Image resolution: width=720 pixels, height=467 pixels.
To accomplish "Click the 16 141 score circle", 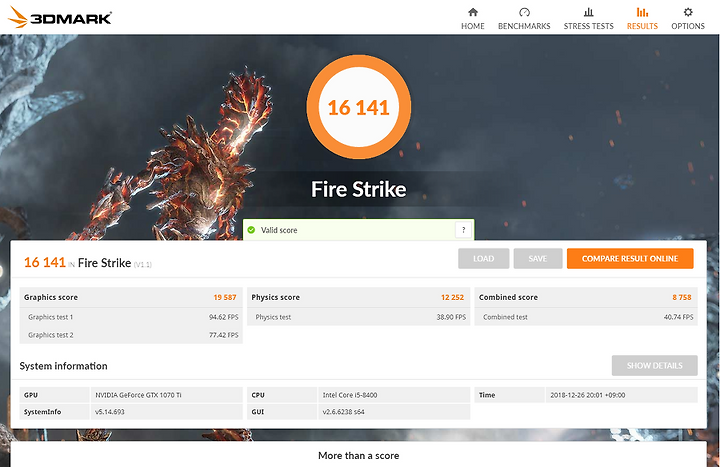I will (x=359, y=107).
